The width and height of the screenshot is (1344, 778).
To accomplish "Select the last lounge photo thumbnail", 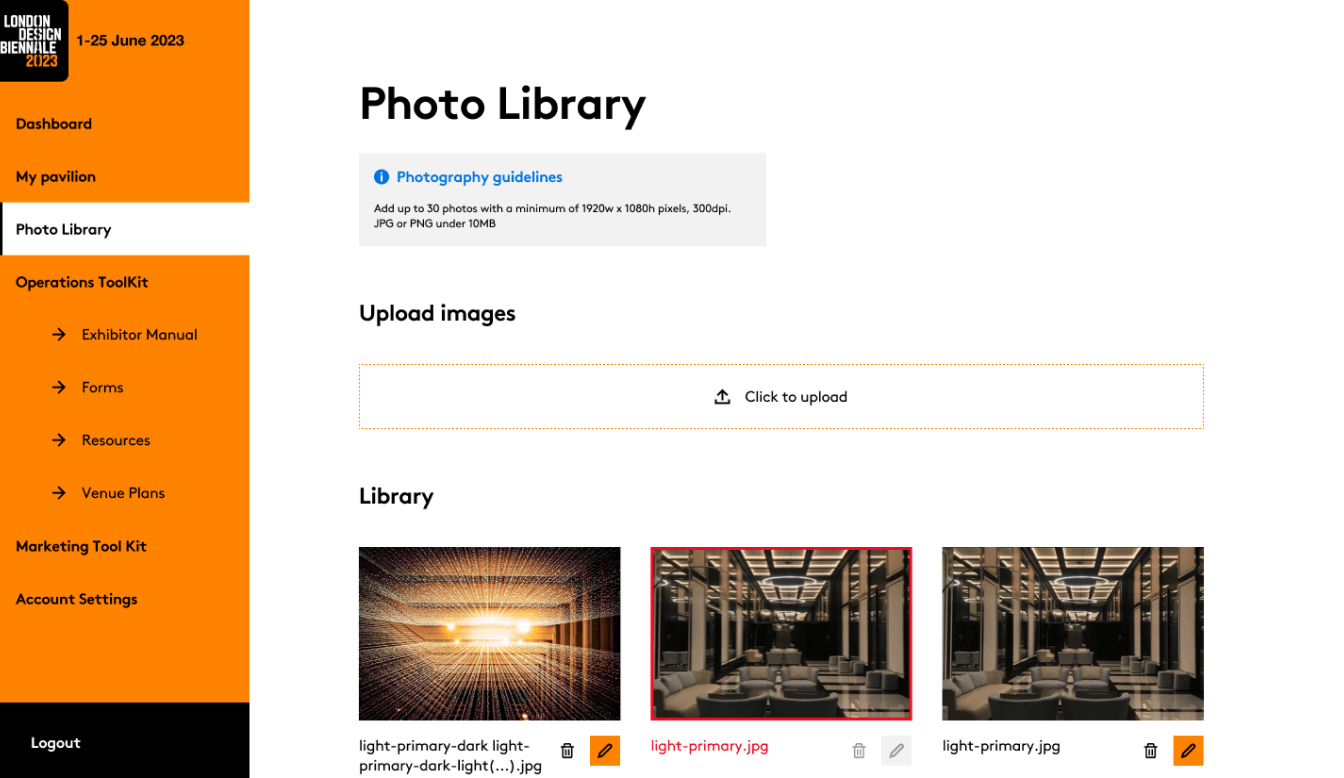I will 1073,633.
